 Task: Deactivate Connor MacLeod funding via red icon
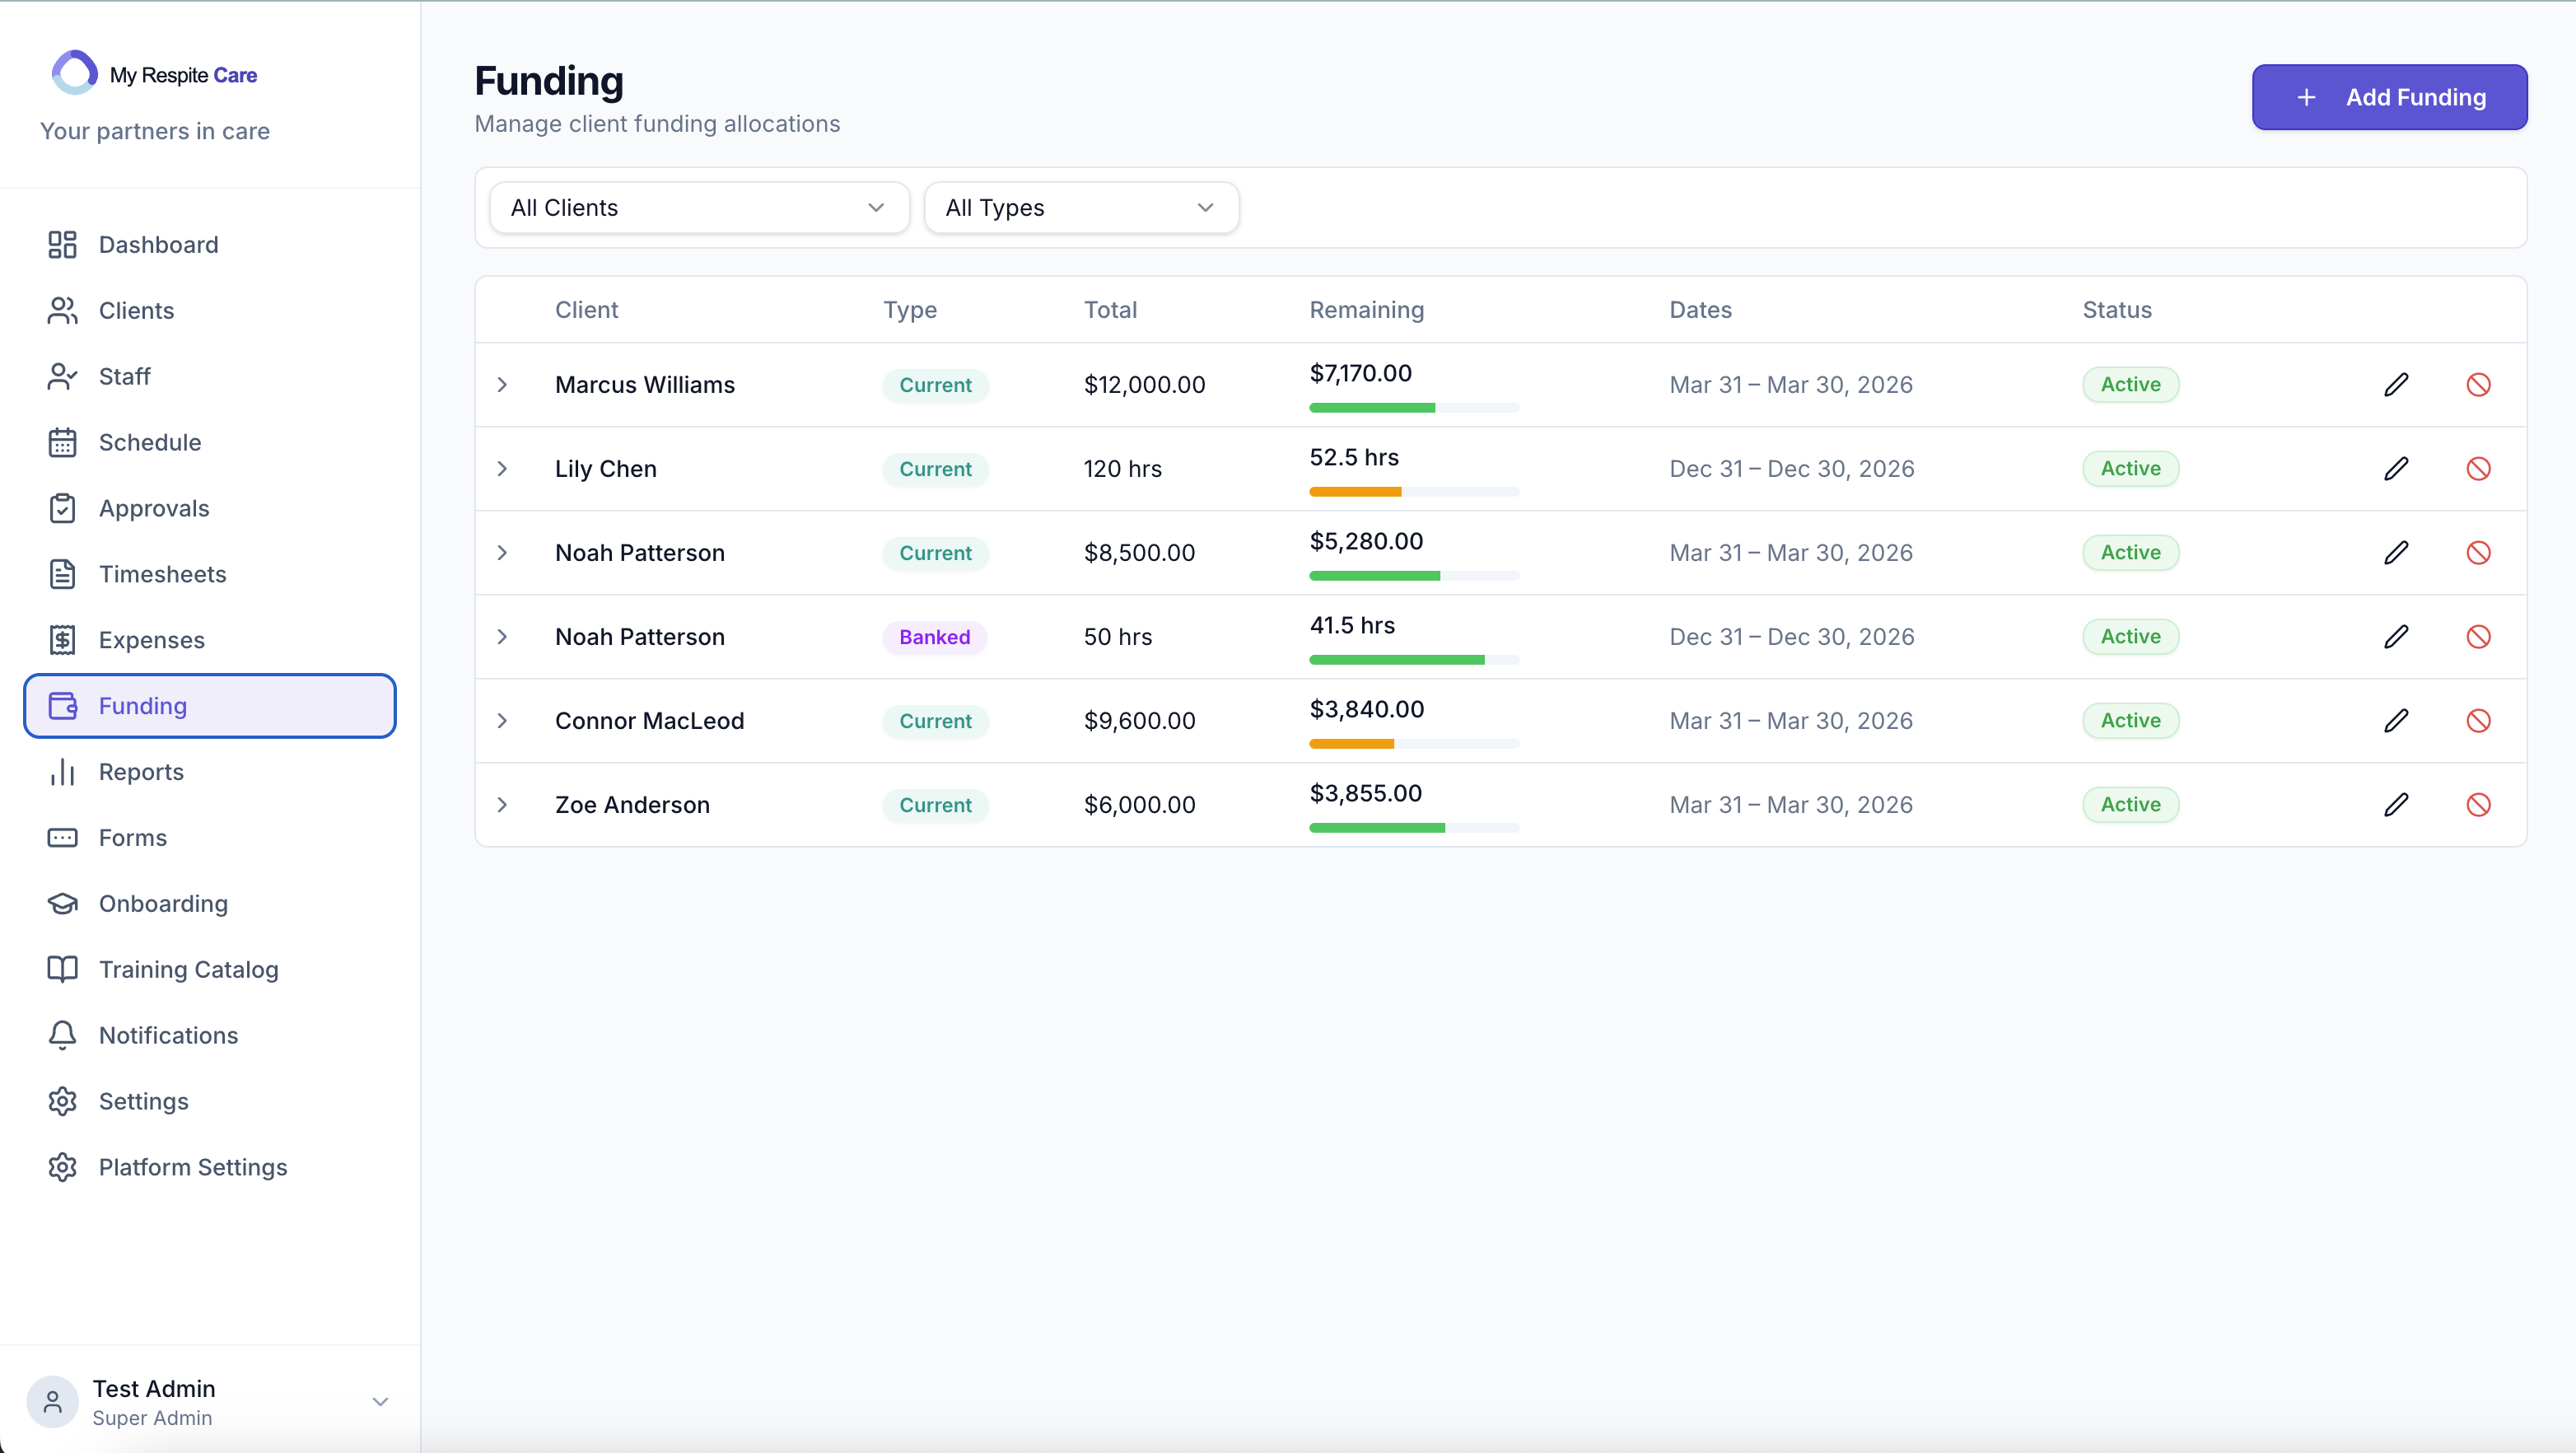click(x=2478, y=721)
